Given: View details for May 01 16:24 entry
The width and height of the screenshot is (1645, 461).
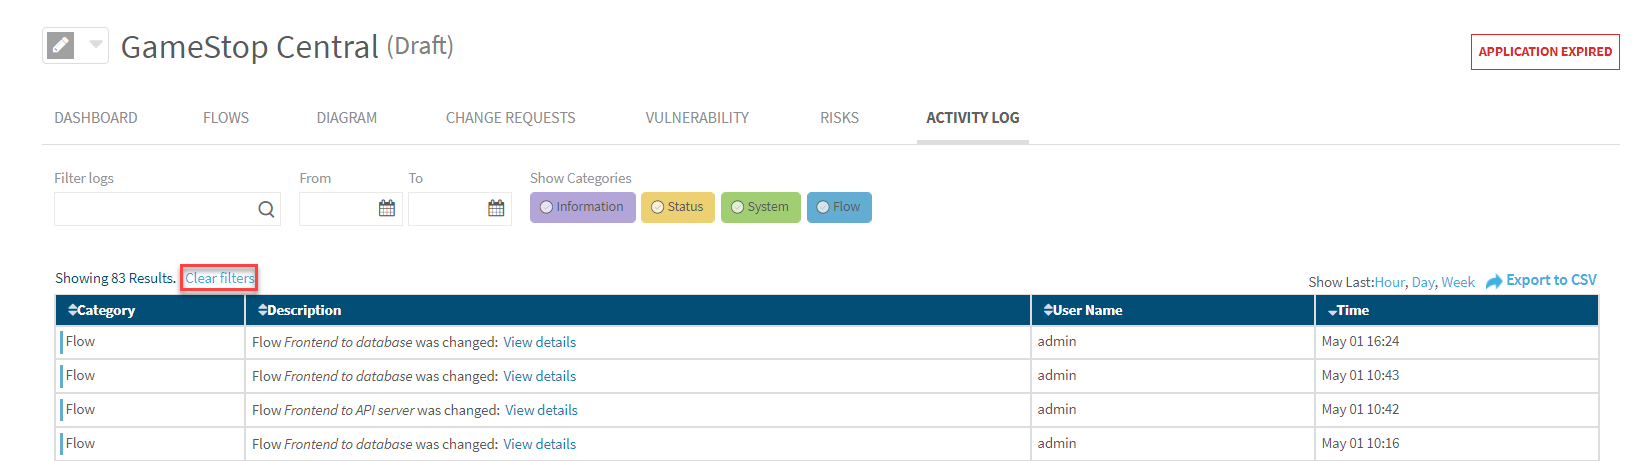Looking at the screenshot, I should pyautogui.click(x=539, y=342).
